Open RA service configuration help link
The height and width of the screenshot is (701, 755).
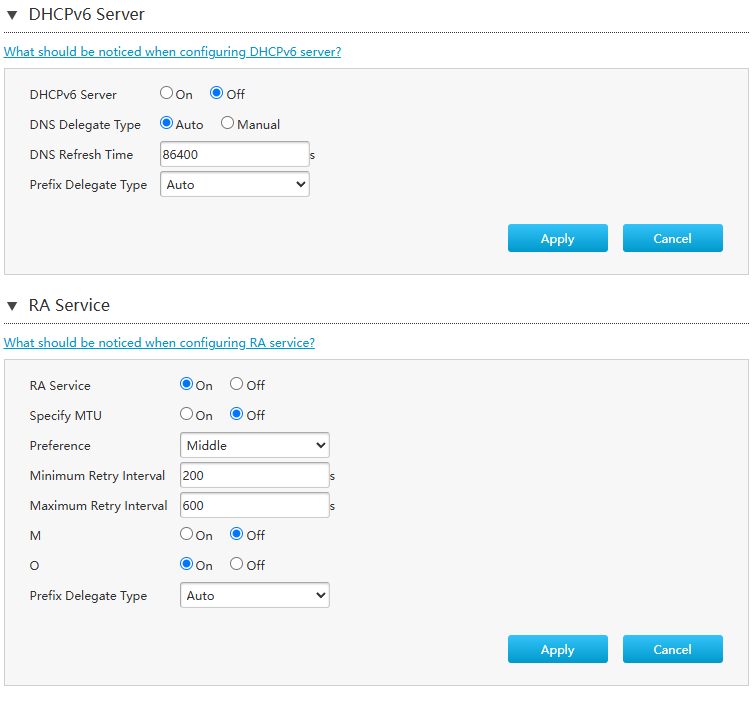159,343
